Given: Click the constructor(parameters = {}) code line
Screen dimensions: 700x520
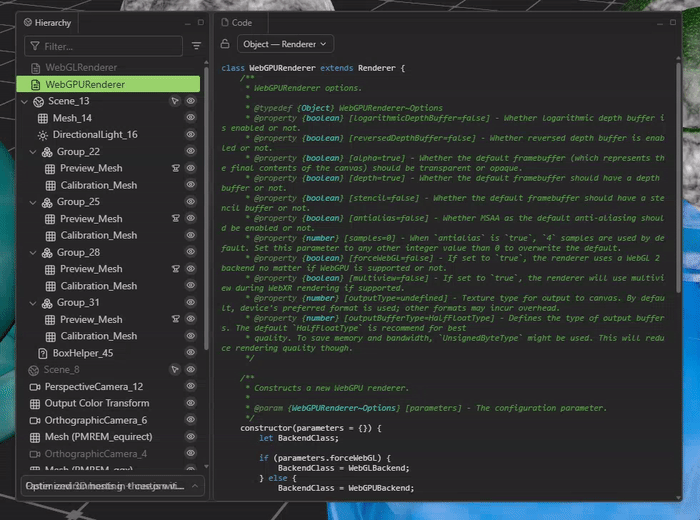Looking at the screenshot, I should click(x=311, y=428).
